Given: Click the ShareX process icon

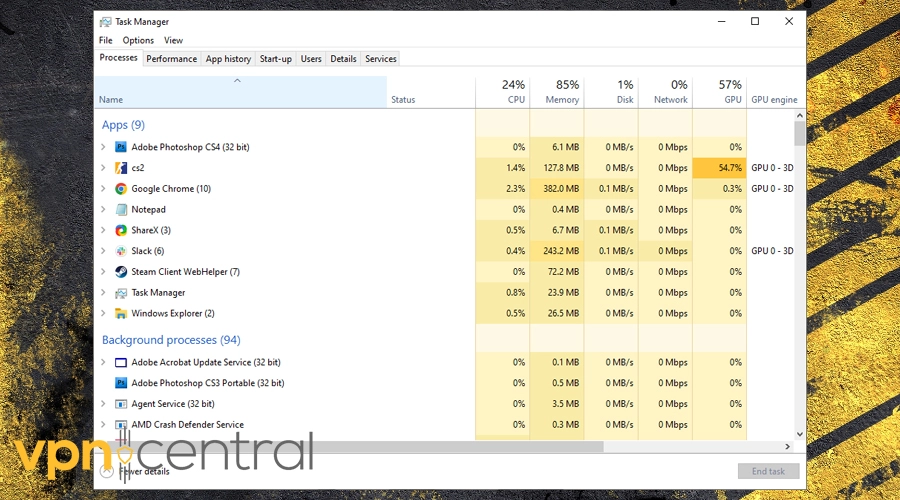Looking at the screenshot, I should (121, 230).
